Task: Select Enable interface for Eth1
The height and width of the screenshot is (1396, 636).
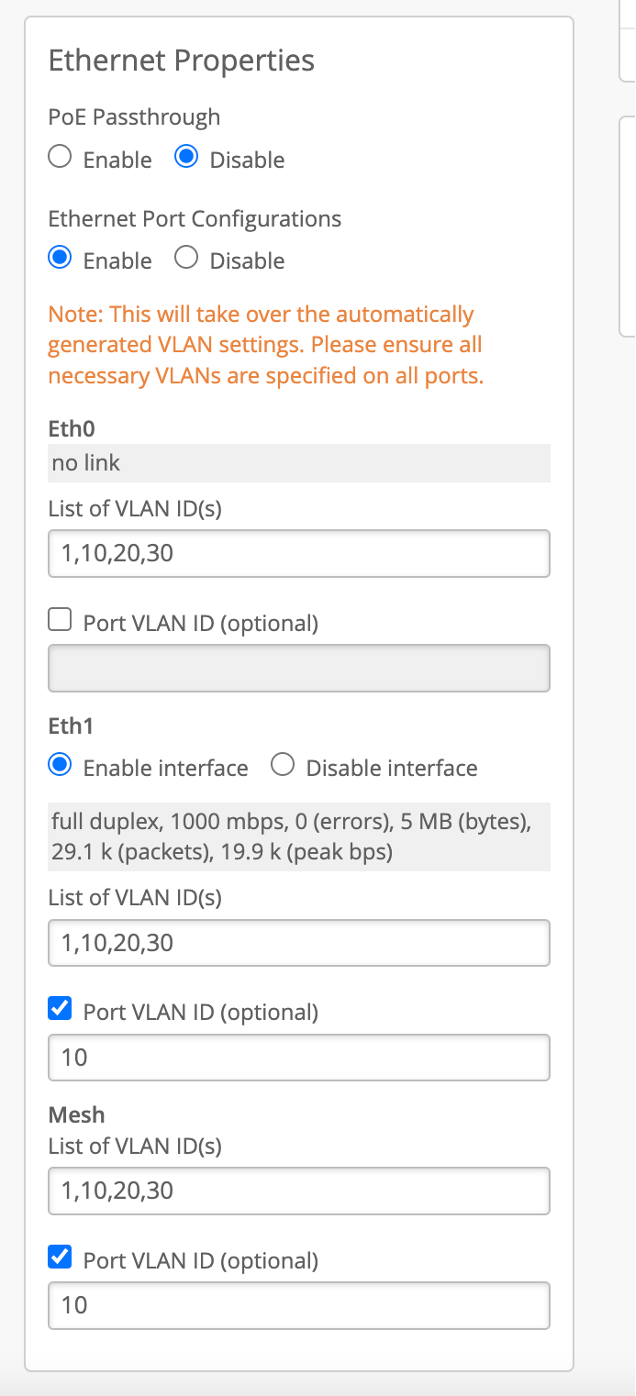Action: point(60,766)
